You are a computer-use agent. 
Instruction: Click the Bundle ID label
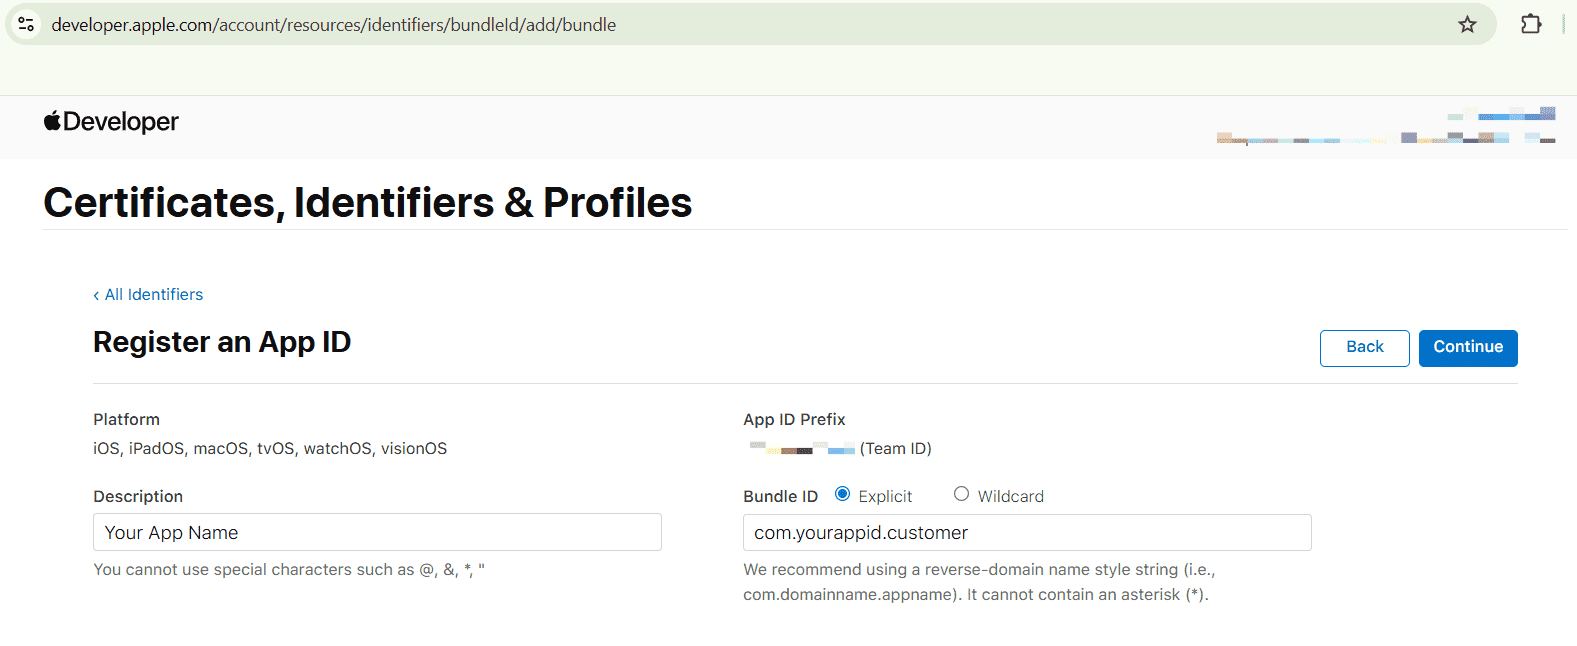(780, 497)
